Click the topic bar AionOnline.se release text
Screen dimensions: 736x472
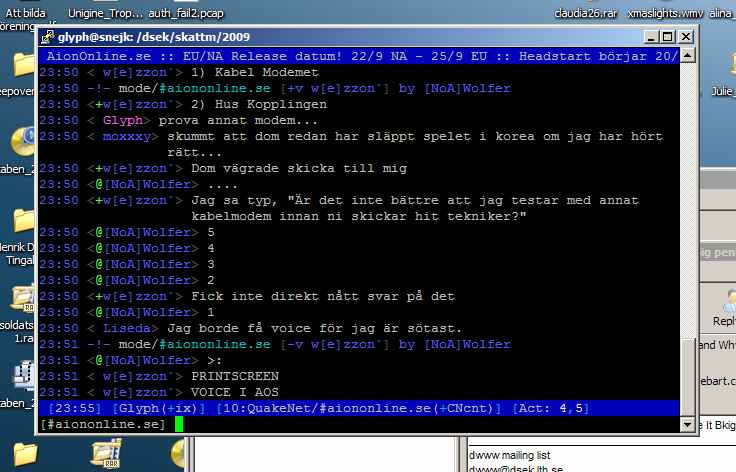click(361, 56)
